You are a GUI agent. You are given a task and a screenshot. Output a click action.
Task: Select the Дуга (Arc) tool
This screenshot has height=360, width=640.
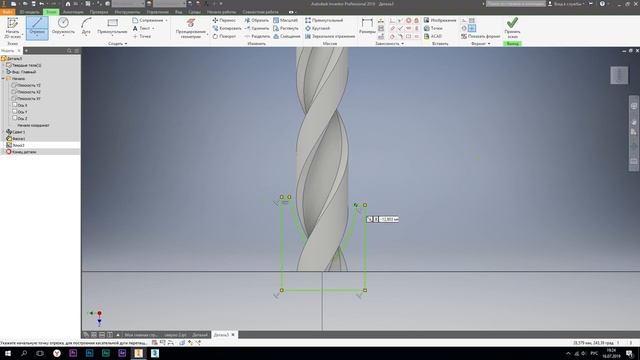click(x=86, y=27)
